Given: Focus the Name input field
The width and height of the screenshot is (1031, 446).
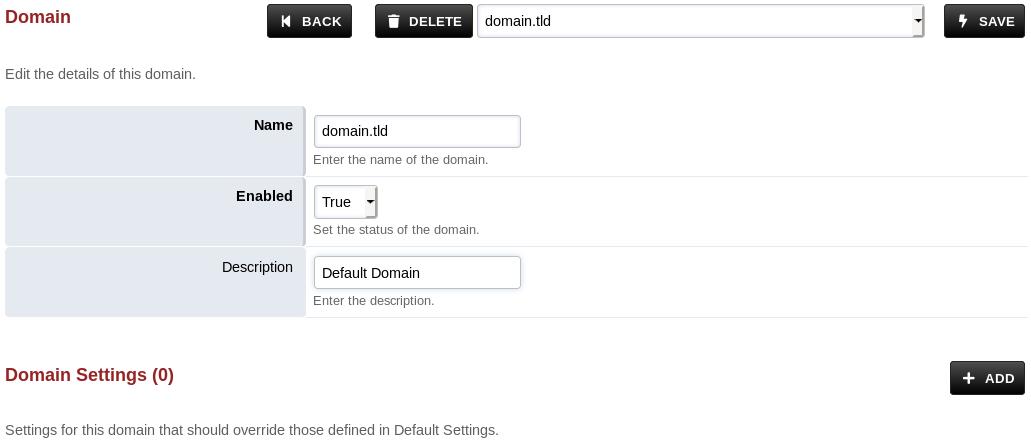Looking at the screenshot, I should (417, 131).
